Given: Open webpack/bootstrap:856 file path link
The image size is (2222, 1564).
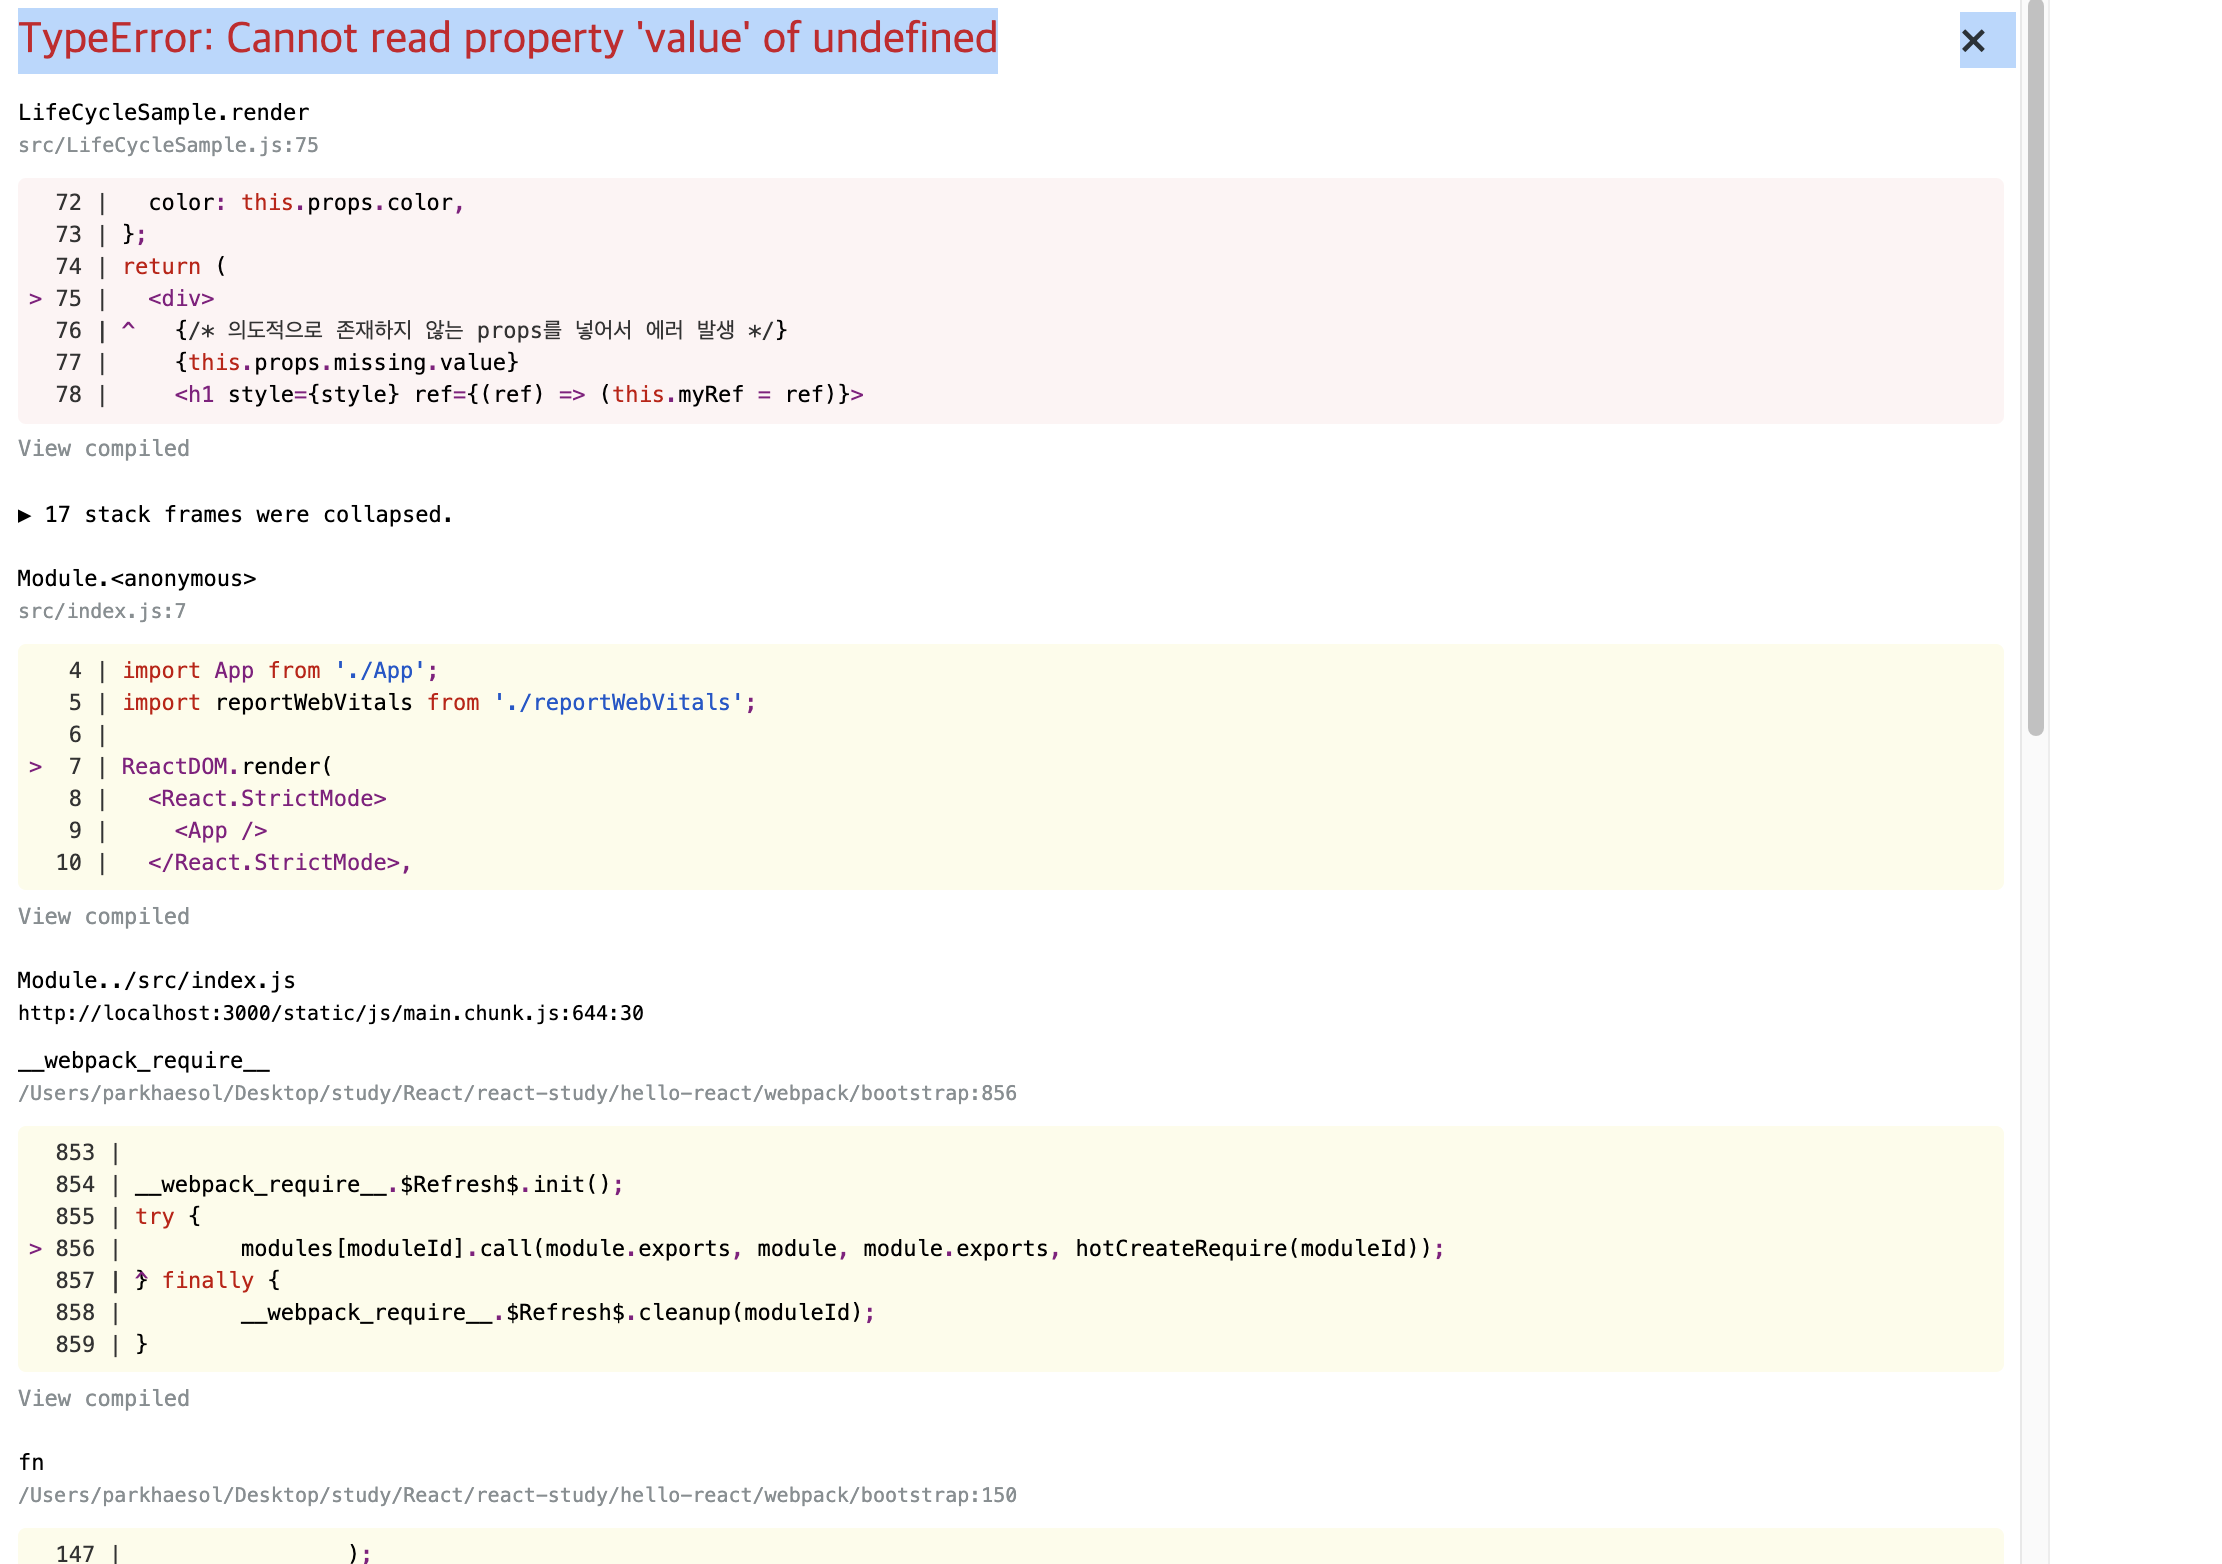Looking at the screenshot, I should (x=517, y=1094).
